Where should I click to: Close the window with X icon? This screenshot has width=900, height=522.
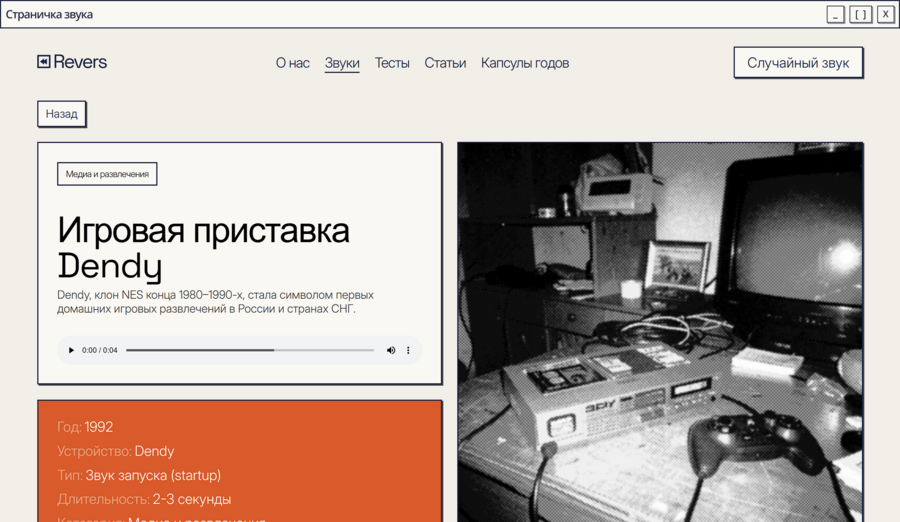886,14
